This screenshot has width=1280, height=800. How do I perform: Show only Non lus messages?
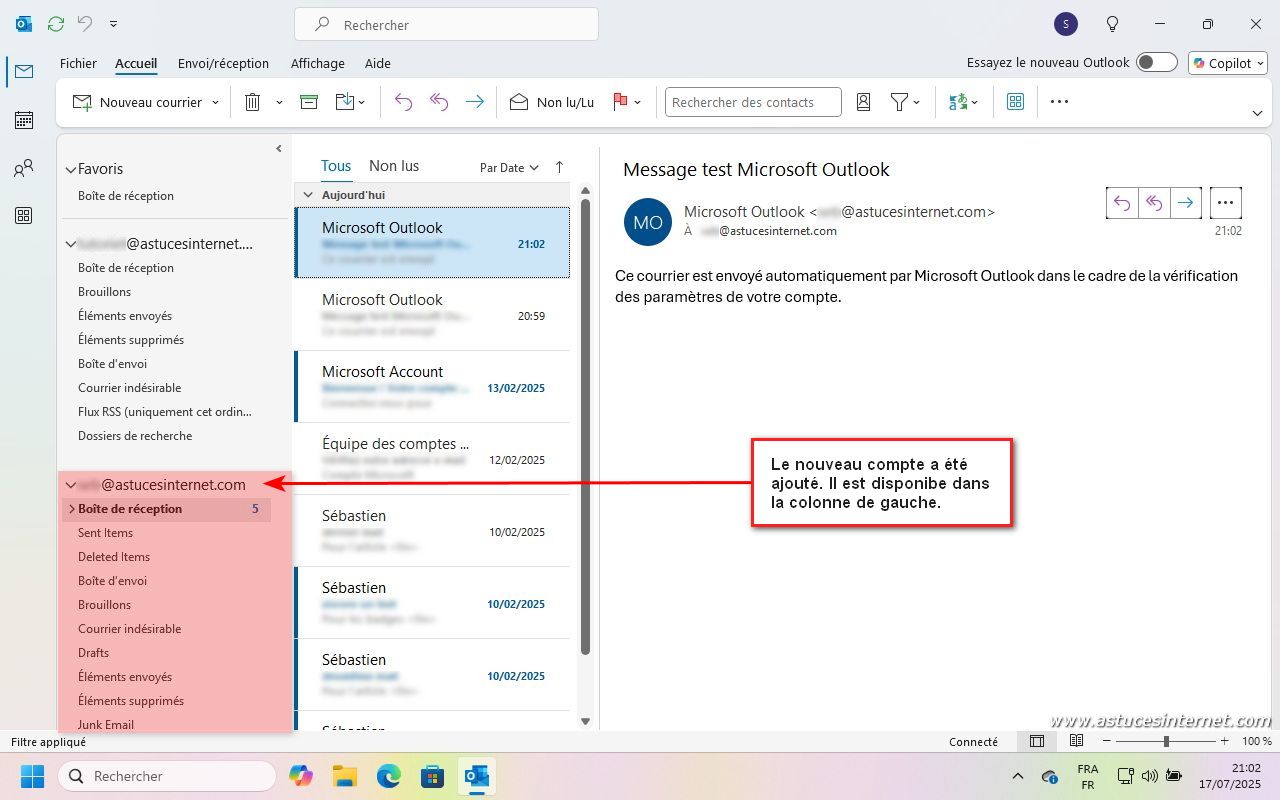coord(394,166)
